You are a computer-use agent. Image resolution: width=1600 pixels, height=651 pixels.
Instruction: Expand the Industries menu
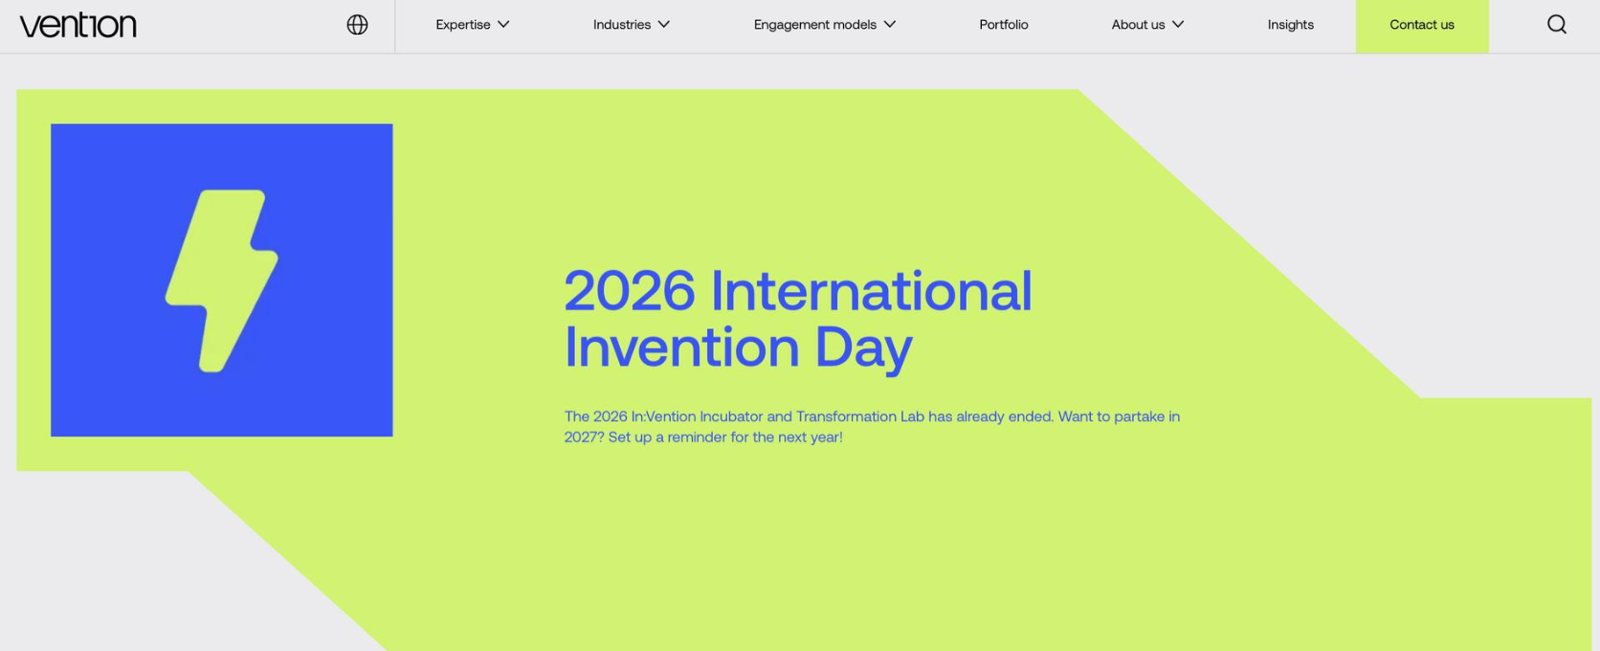[631, 25]
